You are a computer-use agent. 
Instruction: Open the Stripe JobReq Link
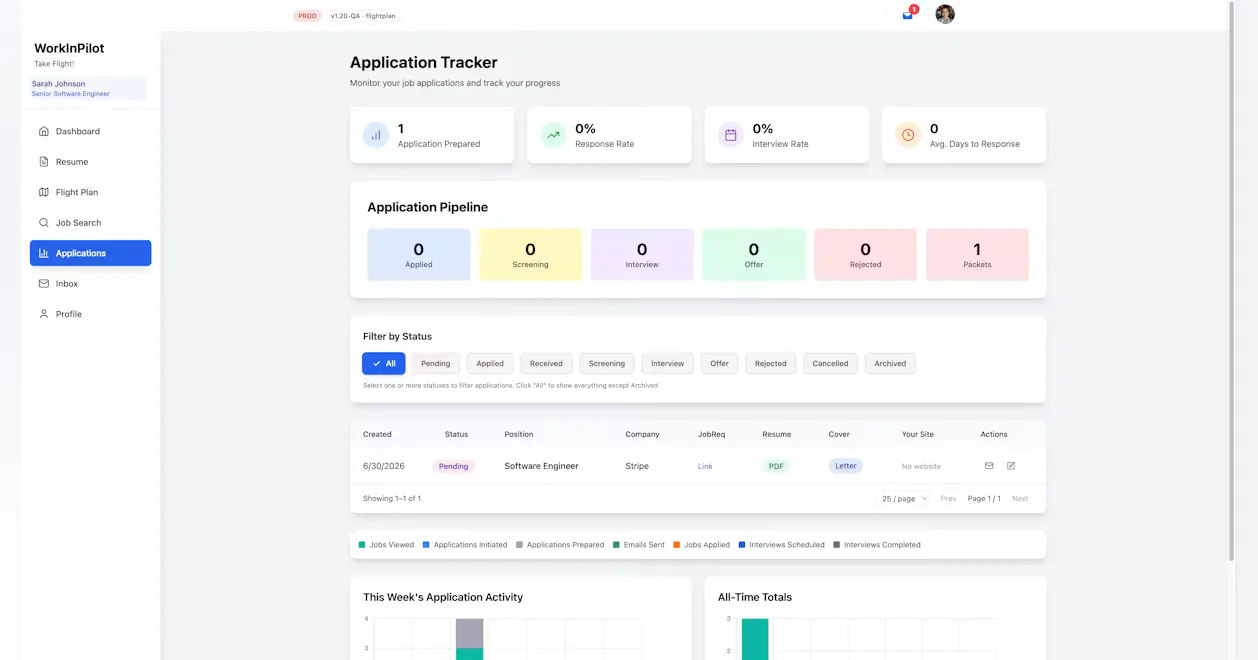(x=705, y=466)
